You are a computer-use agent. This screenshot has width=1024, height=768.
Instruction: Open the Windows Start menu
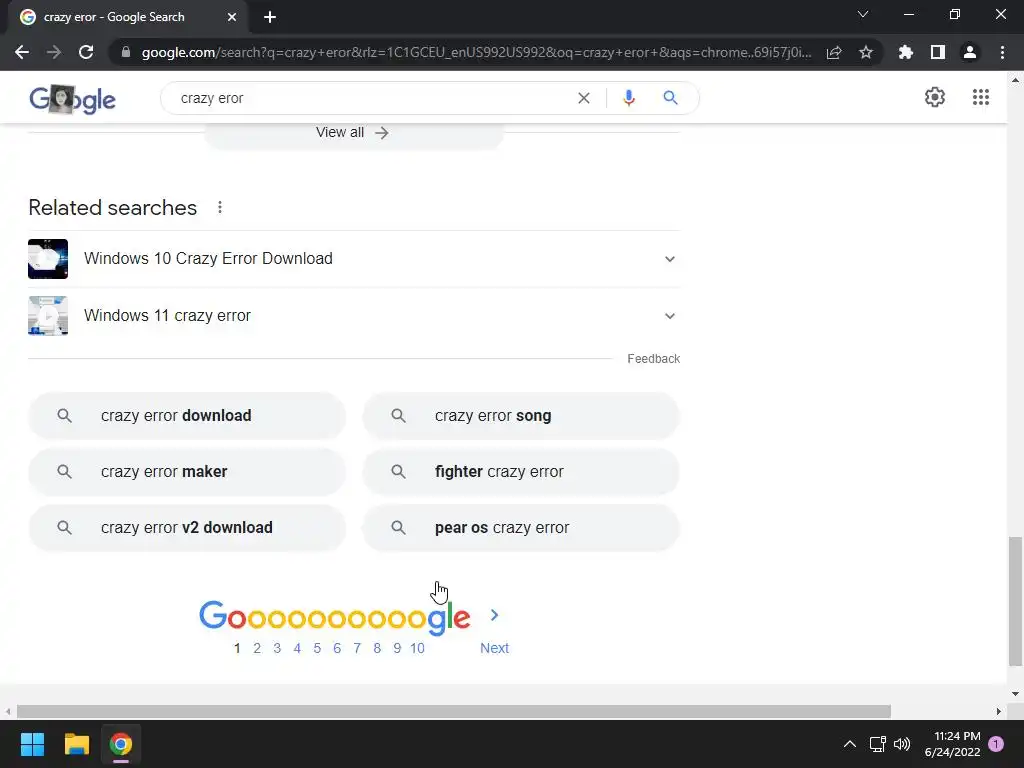click(x=32, y=744)
